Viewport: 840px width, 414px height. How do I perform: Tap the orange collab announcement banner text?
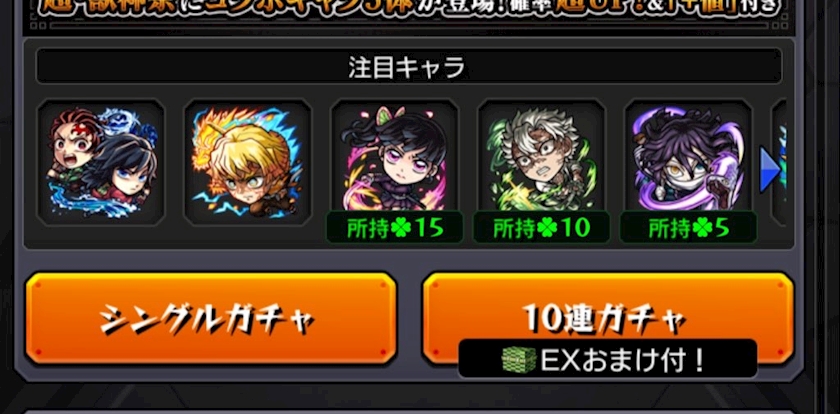[409, 8]
